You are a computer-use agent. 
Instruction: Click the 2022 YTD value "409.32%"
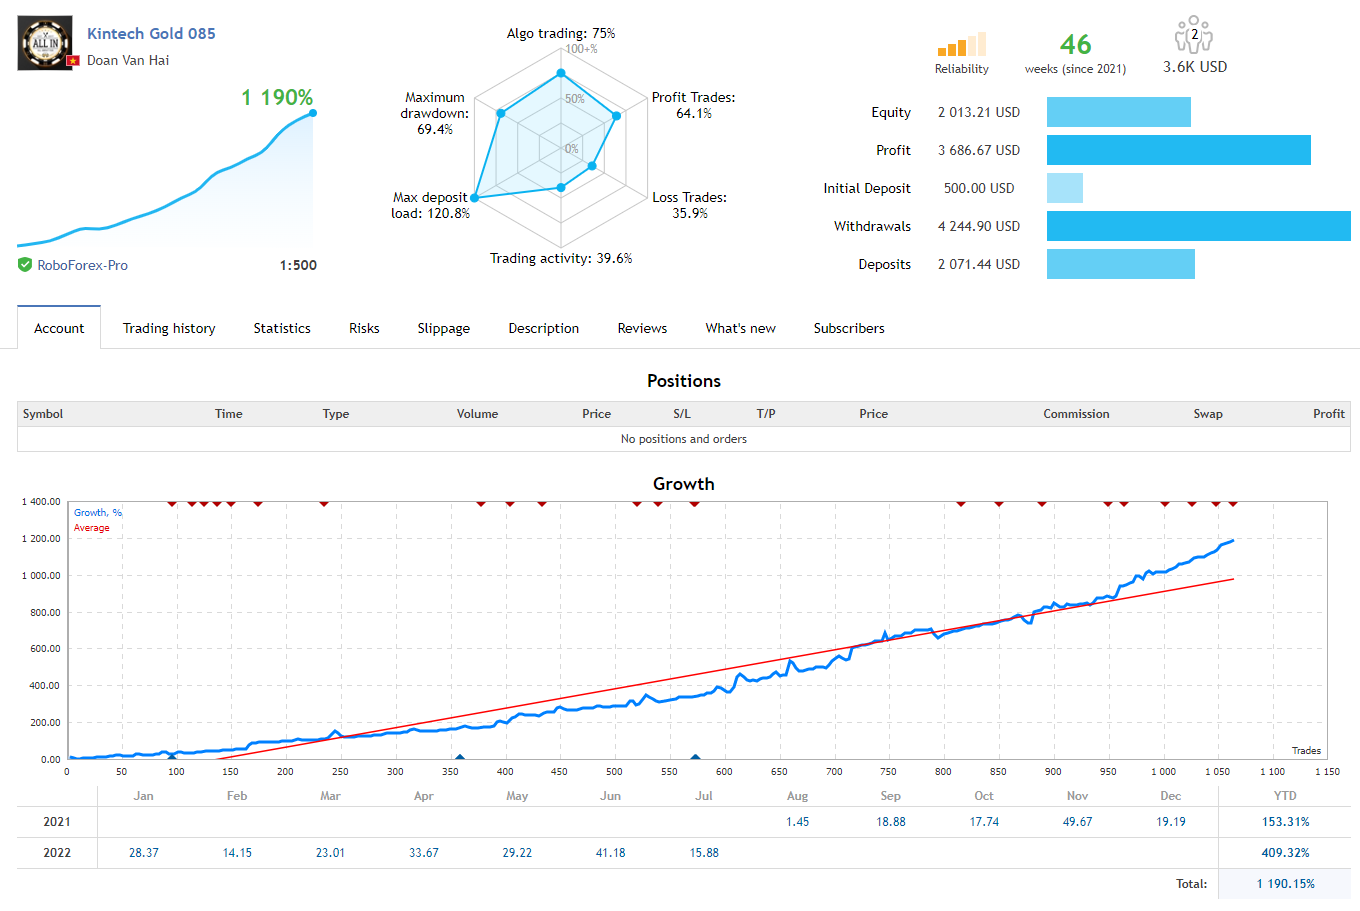click(x=1285, y=853)
